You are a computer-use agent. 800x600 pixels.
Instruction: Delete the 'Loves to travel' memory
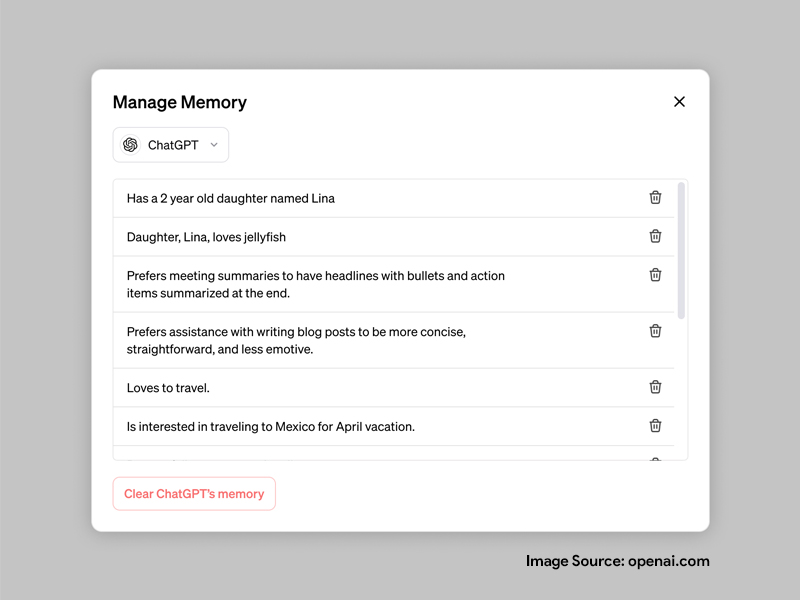(x=655, y=387)
